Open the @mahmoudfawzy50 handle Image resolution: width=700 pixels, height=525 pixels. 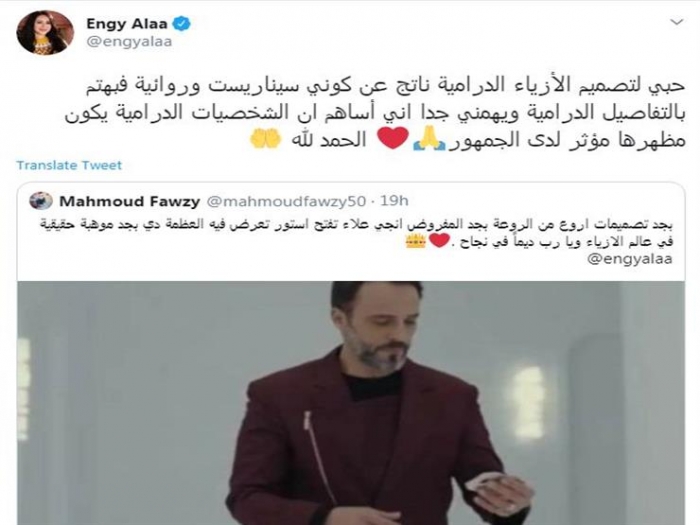coord(286,201)
